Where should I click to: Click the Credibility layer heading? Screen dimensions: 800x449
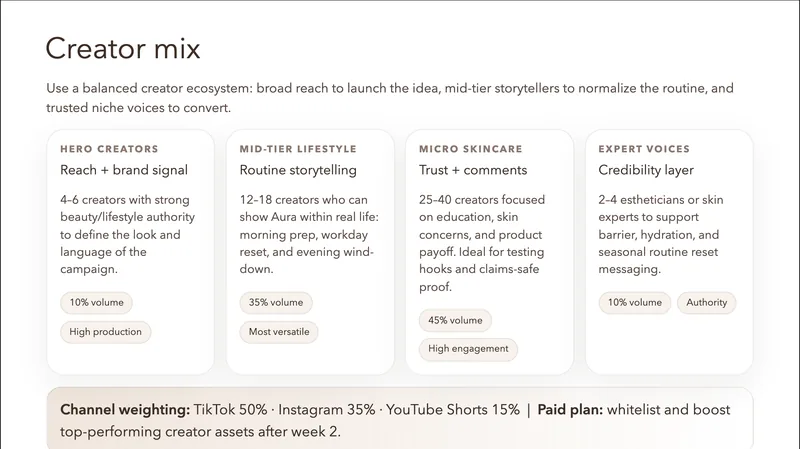point(646,170)
